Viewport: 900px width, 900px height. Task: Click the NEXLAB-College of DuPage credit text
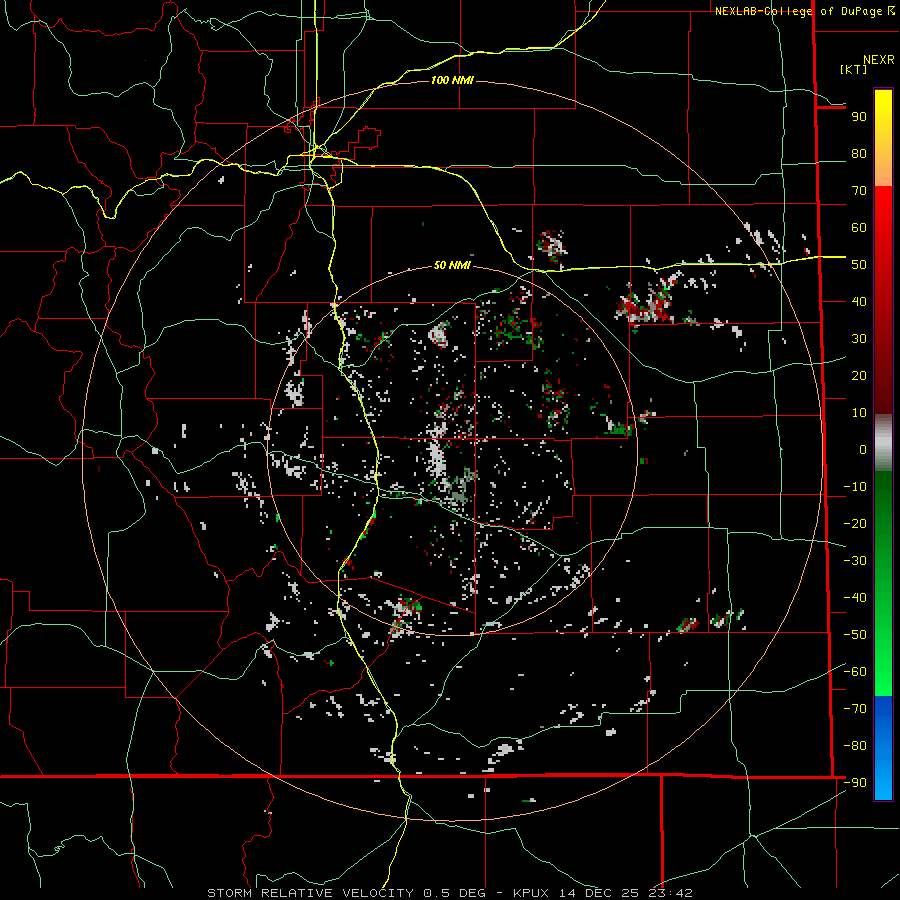(805, 11)
